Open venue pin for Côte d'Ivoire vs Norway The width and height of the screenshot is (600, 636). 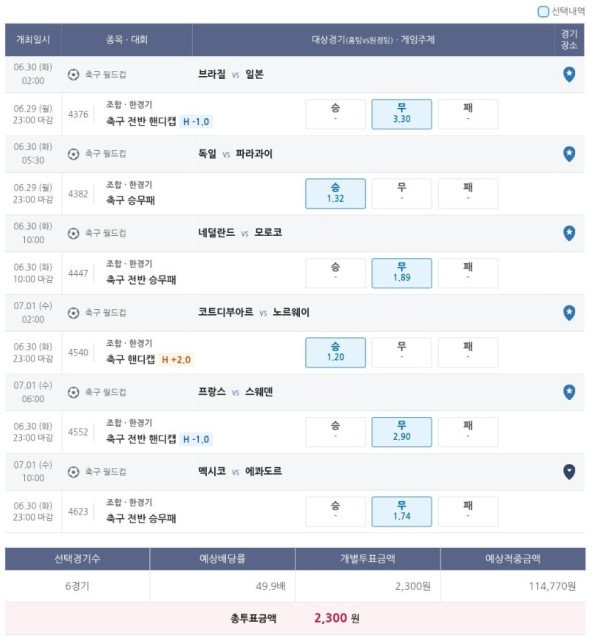coord(569,313)
